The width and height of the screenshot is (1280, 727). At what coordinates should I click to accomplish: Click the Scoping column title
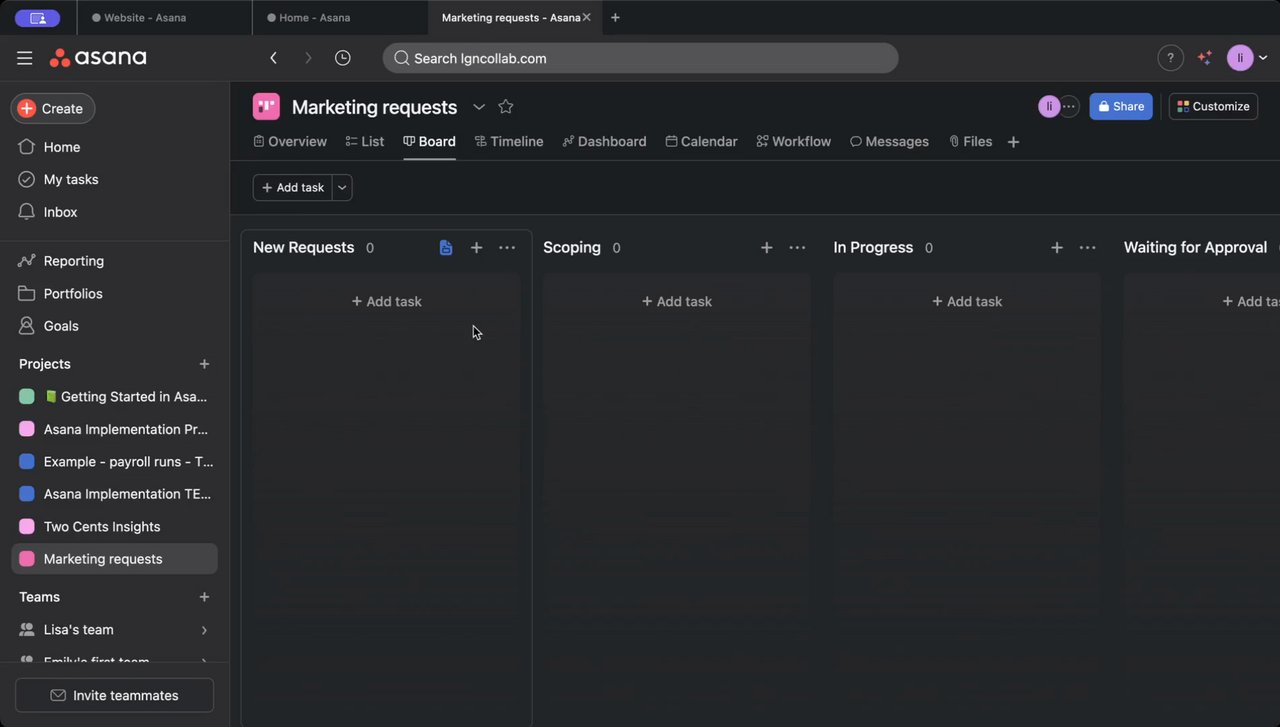(572, 248)
